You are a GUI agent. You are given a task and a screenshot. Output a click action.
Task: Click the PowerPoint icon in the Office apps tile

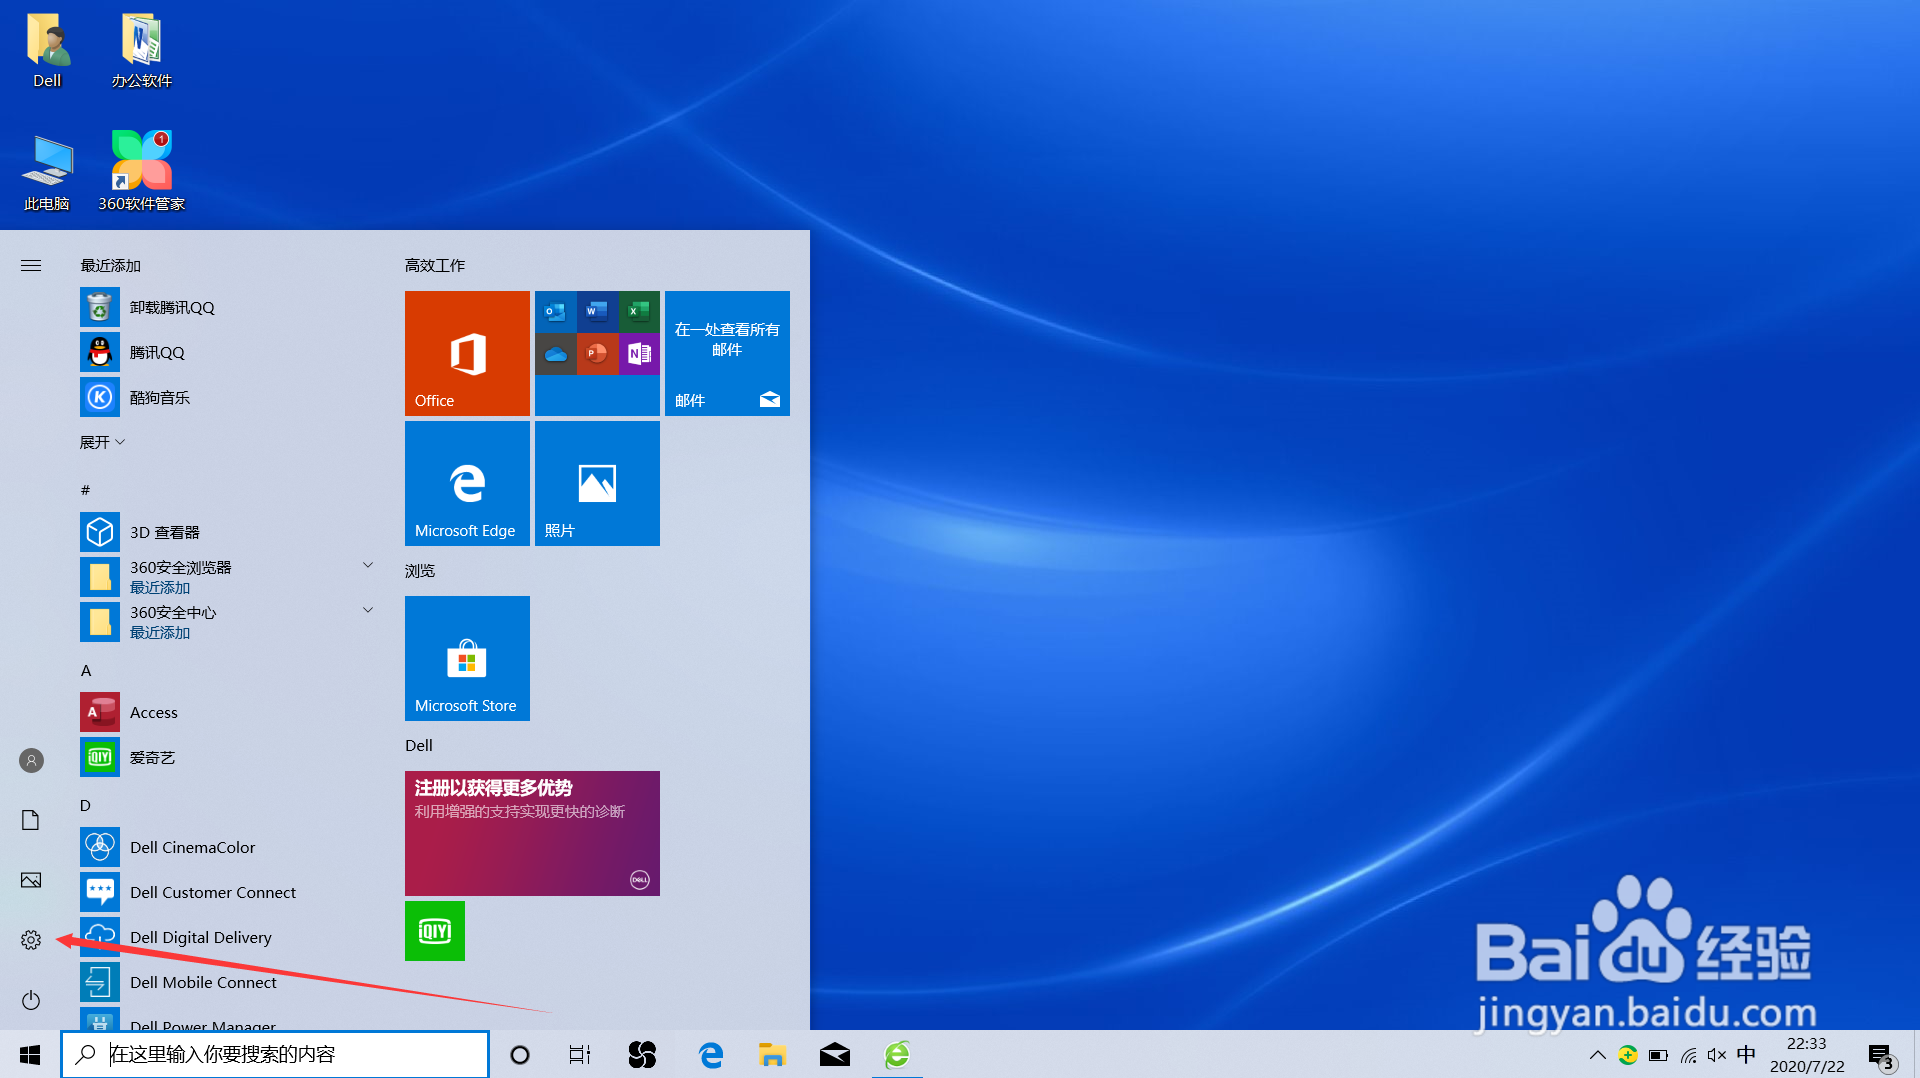pos(597,354)
